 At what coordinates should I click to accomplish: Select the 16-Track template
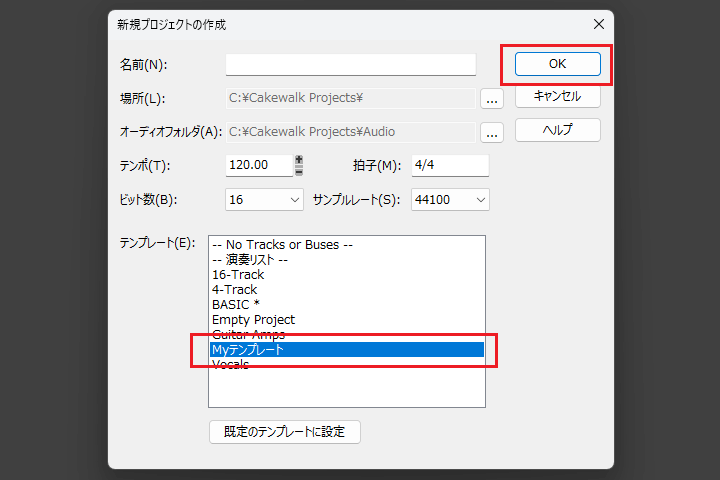[238, 274]
